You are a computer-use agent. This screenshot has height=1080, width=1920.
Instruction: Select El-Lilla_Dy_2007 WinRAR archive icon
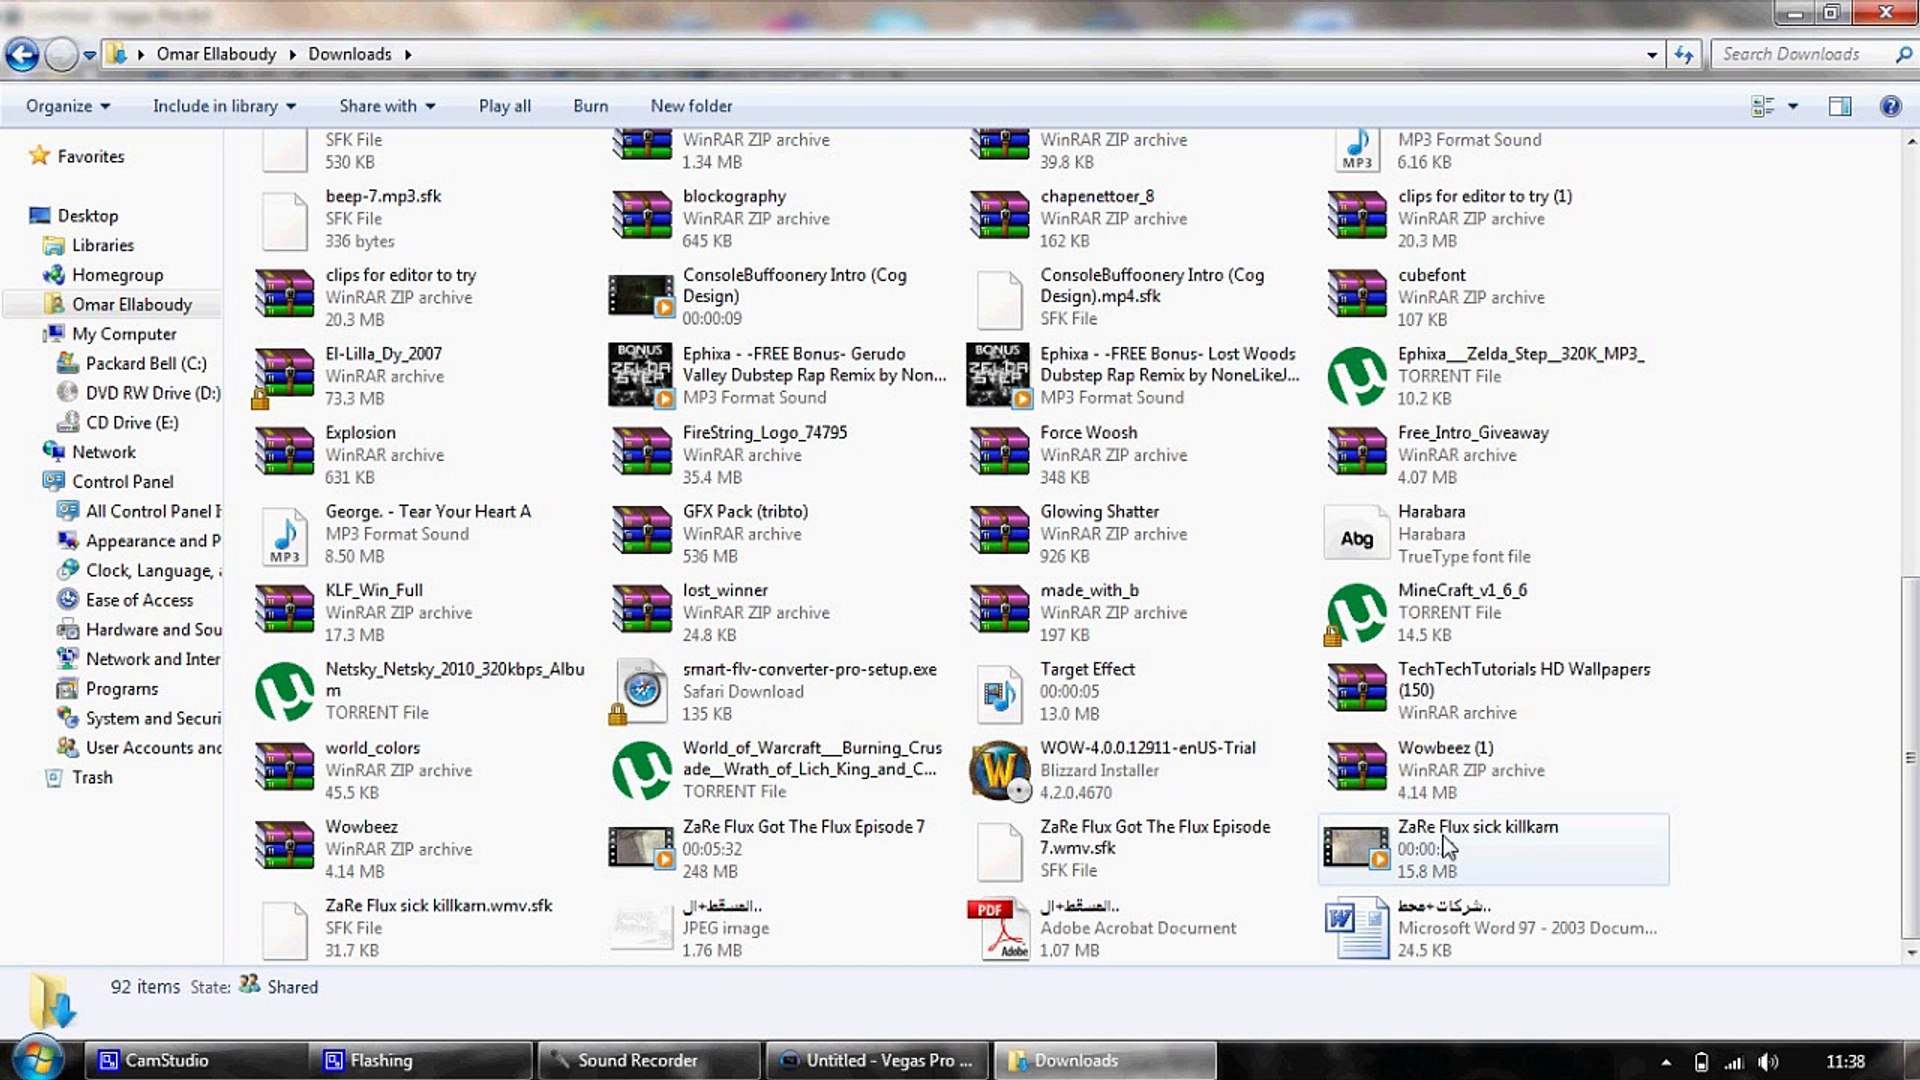click(284, 374)
